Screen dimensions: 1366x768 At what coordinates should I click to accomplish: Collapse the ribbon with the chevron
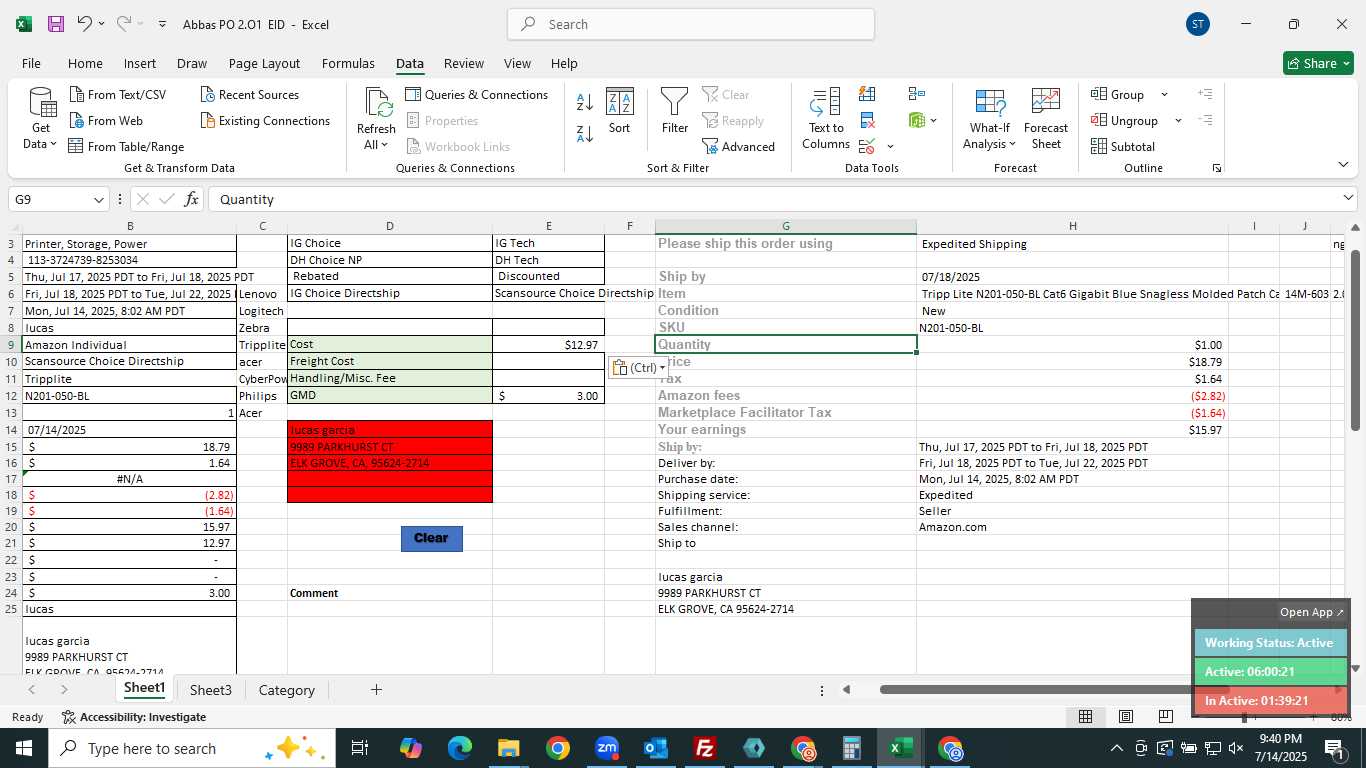tap(1343, 165)
